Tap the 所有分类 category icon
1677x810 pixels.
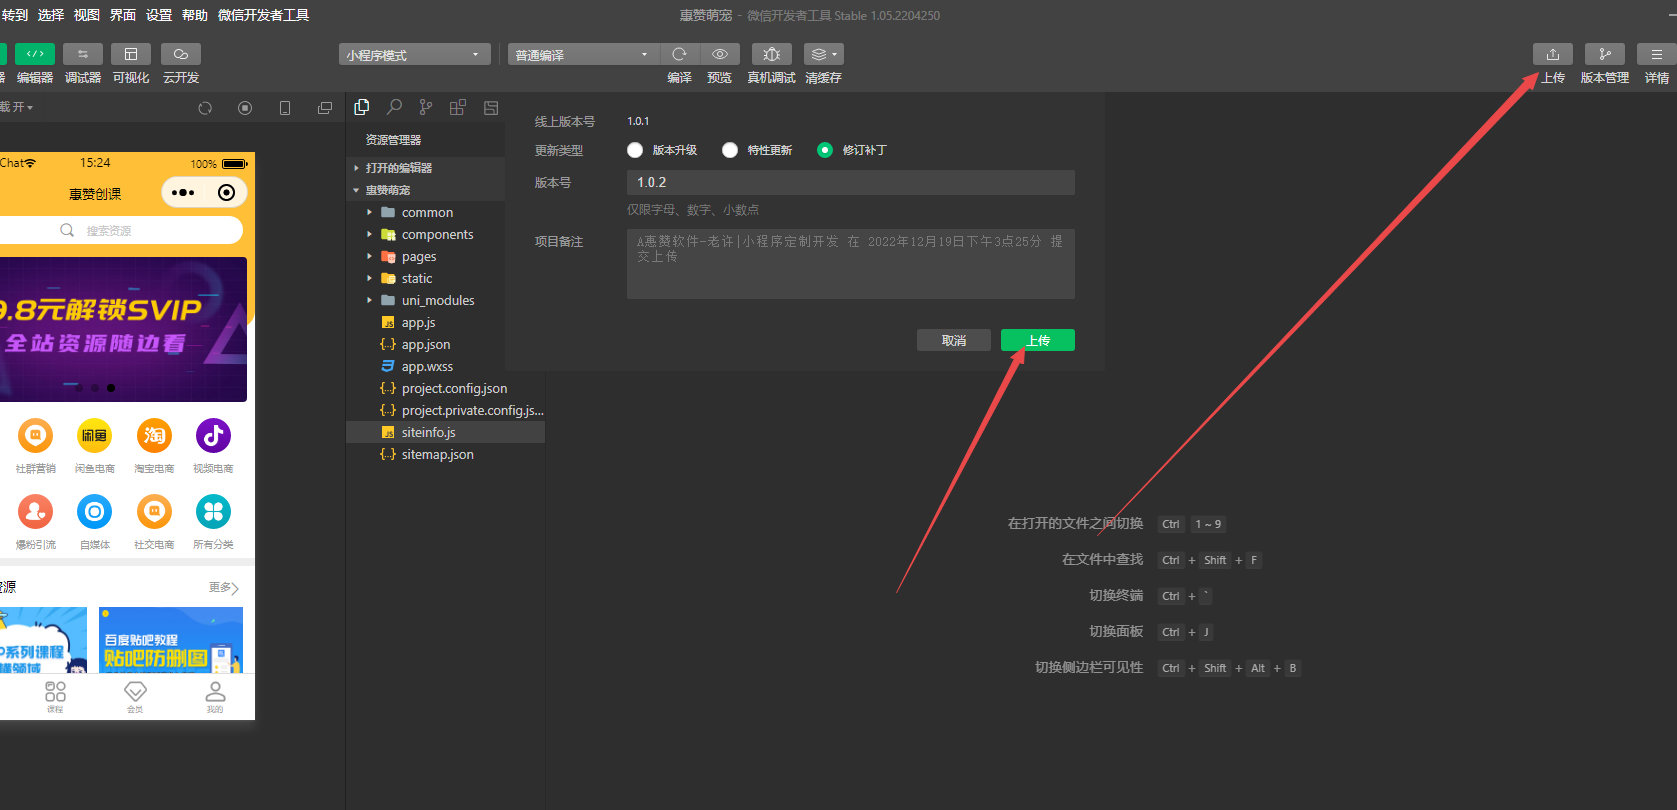[x=213, y=512]
